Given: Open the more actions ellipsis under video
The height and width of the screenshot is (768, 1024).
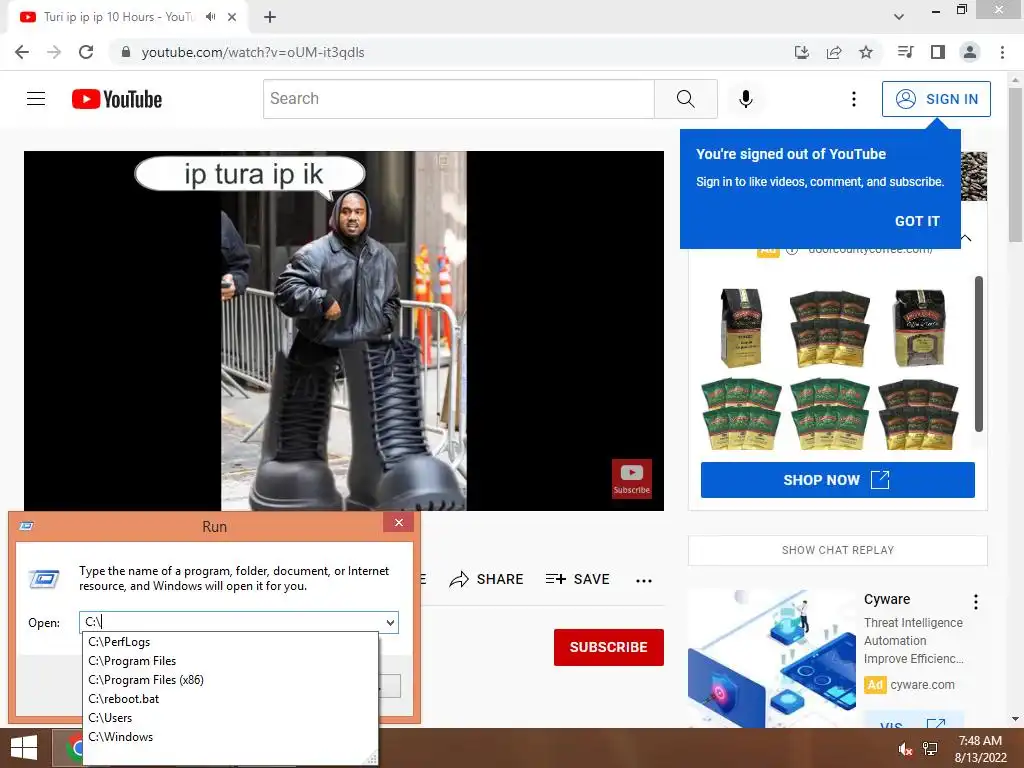Looking at the screenshot, I should pos(644,580).
